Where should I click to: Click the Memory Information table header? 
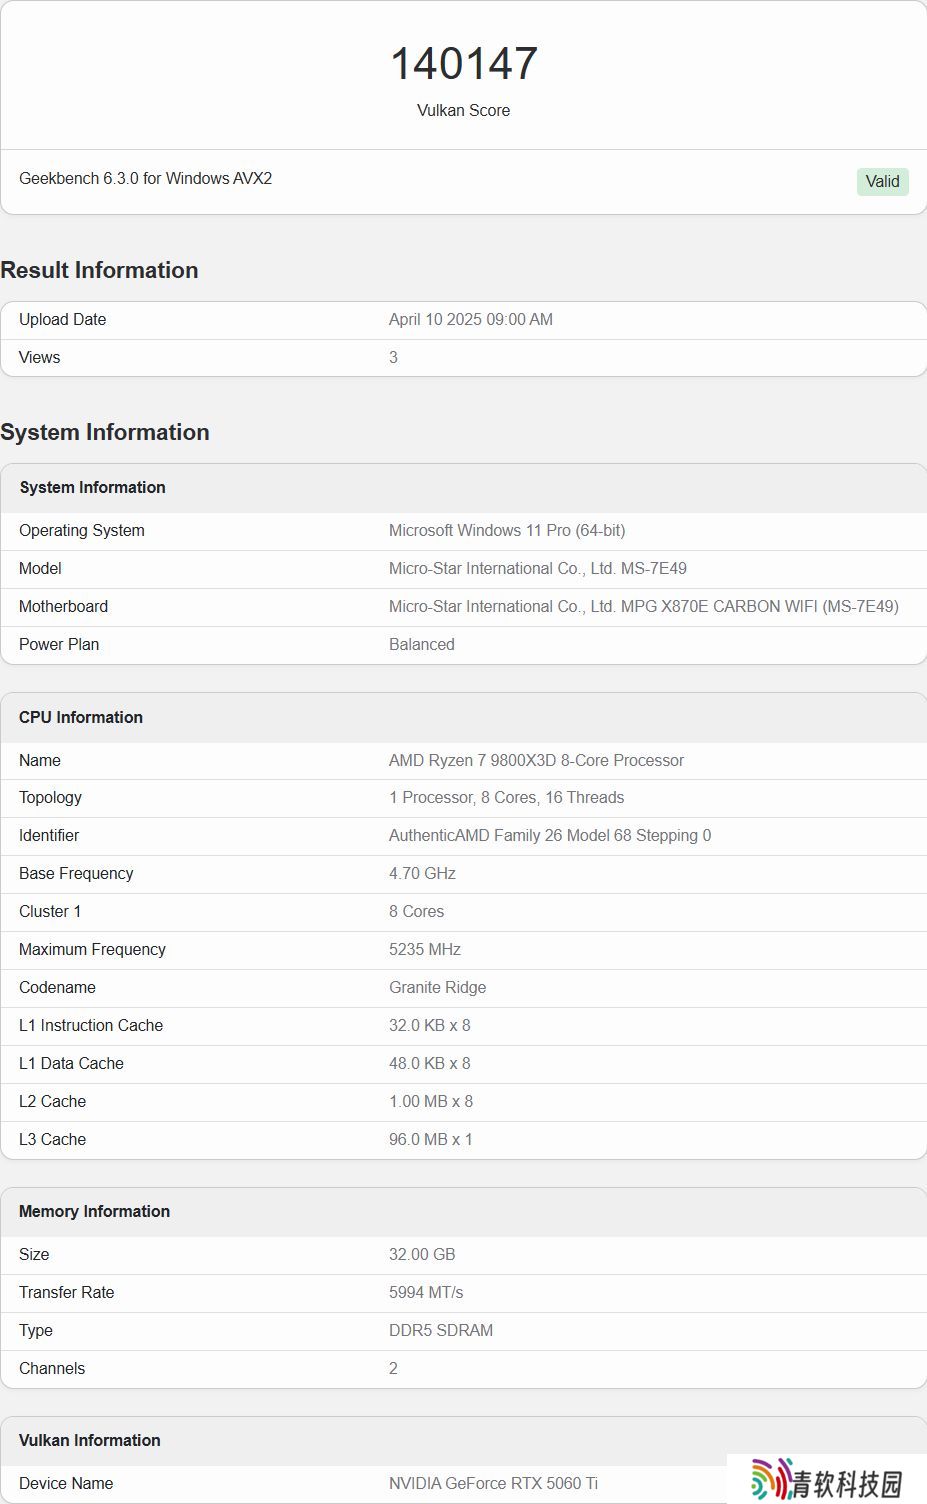coord(94,1212)
